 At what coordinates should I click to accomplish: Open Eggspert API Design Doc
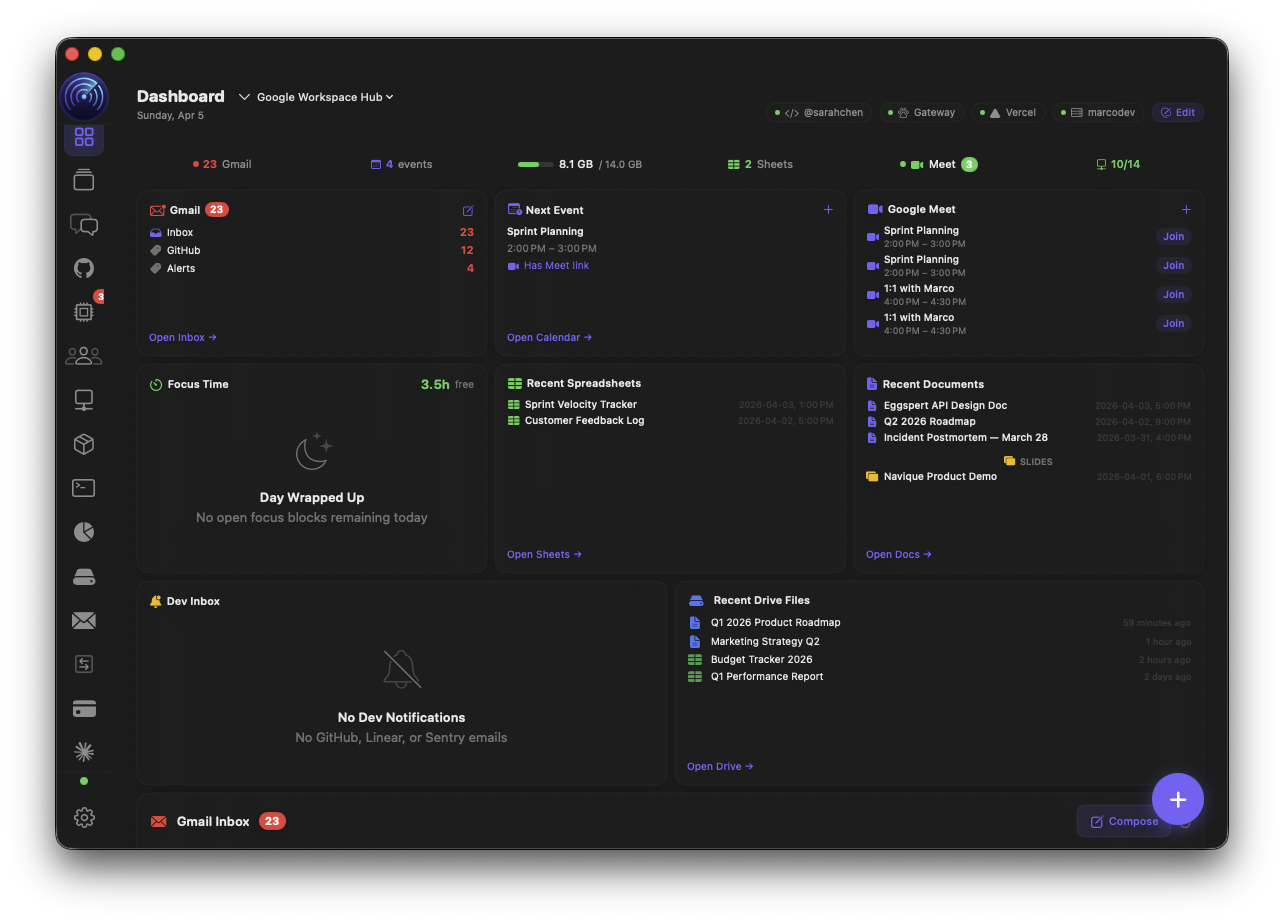1029,406
